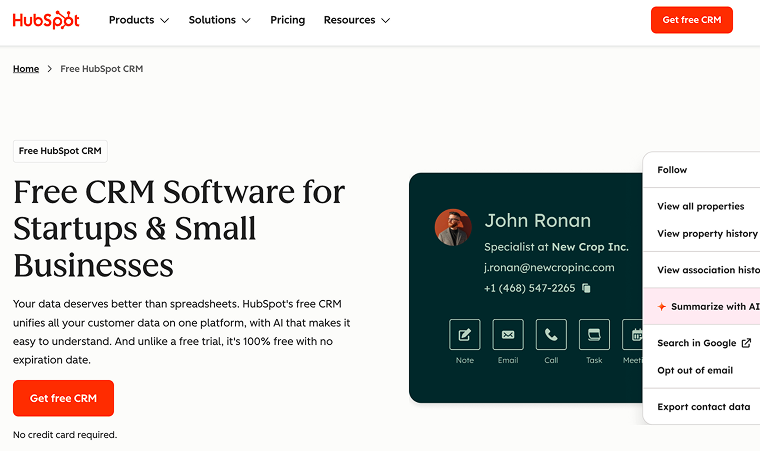
Task: Click the HubSpot logo
Action: [x=46, y=20]
